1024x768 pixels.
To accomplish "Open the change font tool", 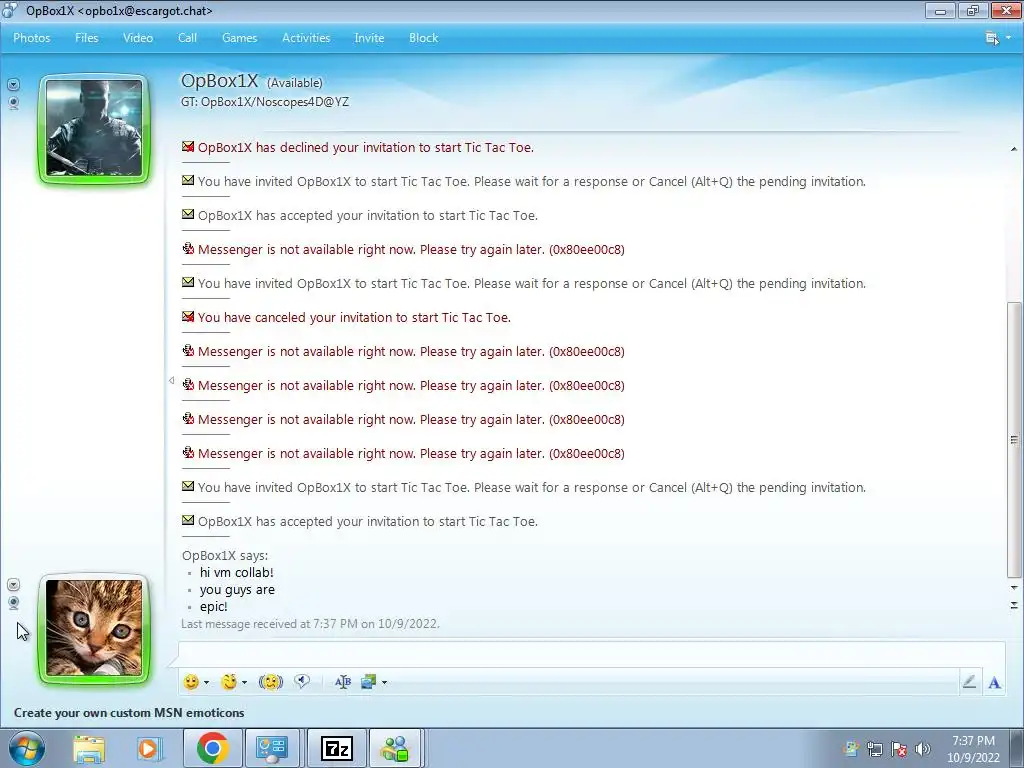I will [x=343, y=682].
